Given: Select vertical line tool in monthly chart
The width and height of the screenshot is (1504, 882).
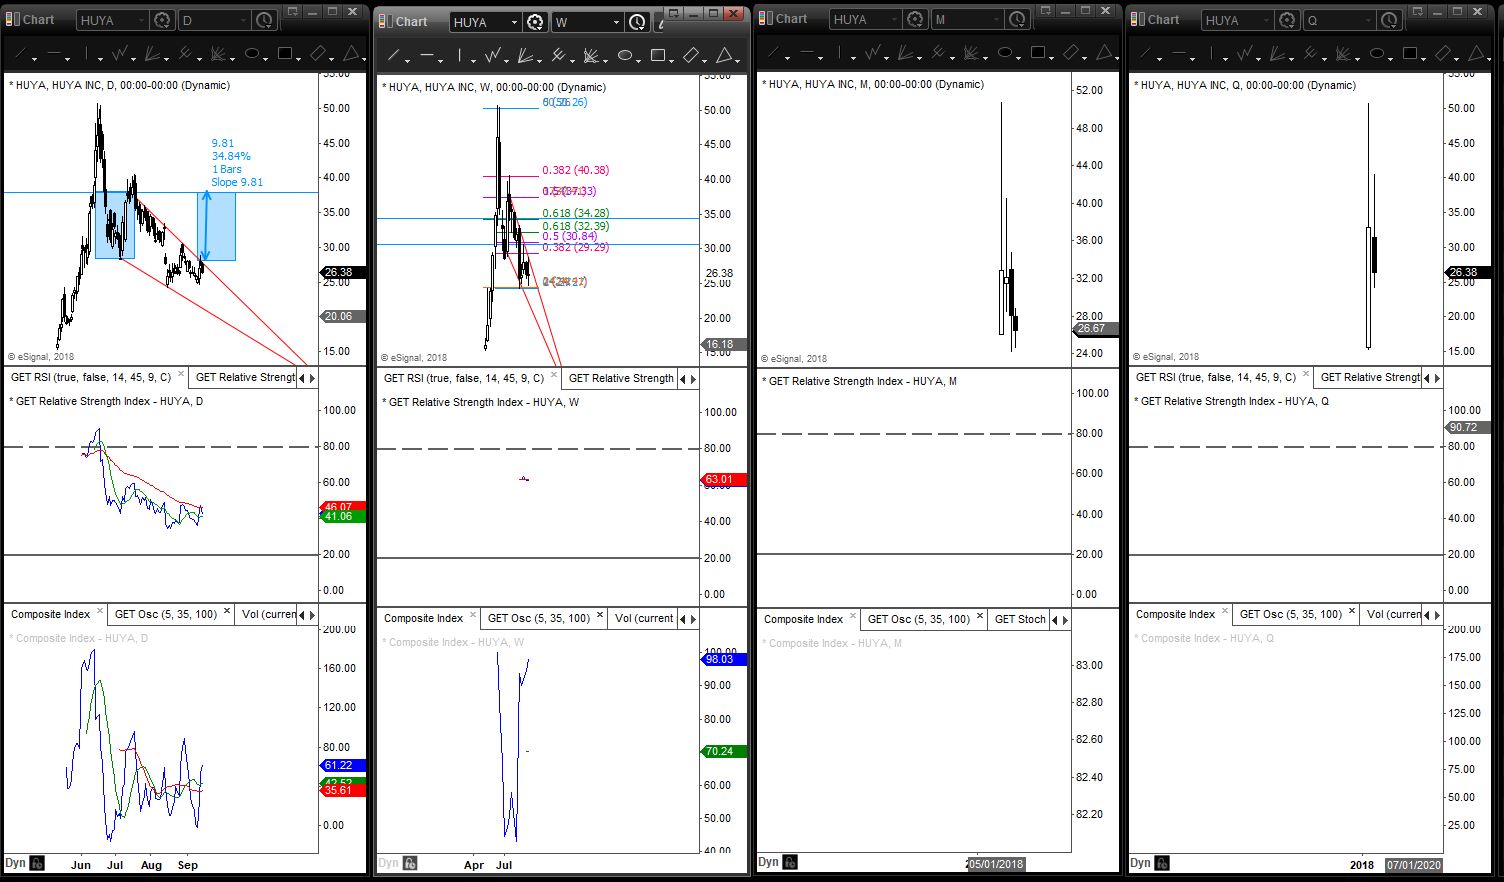Looking at the screenshot, I should click(x=840, y=52).
